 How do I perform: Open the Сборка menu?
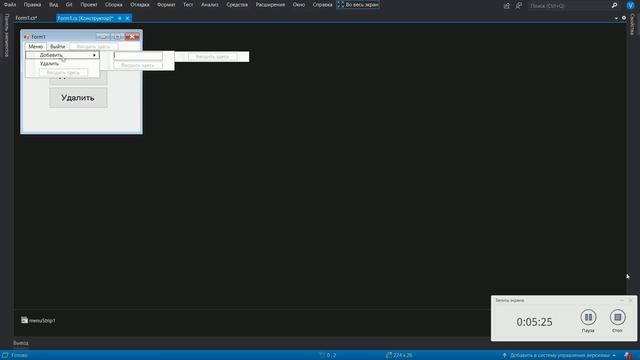tap(113, 5)
